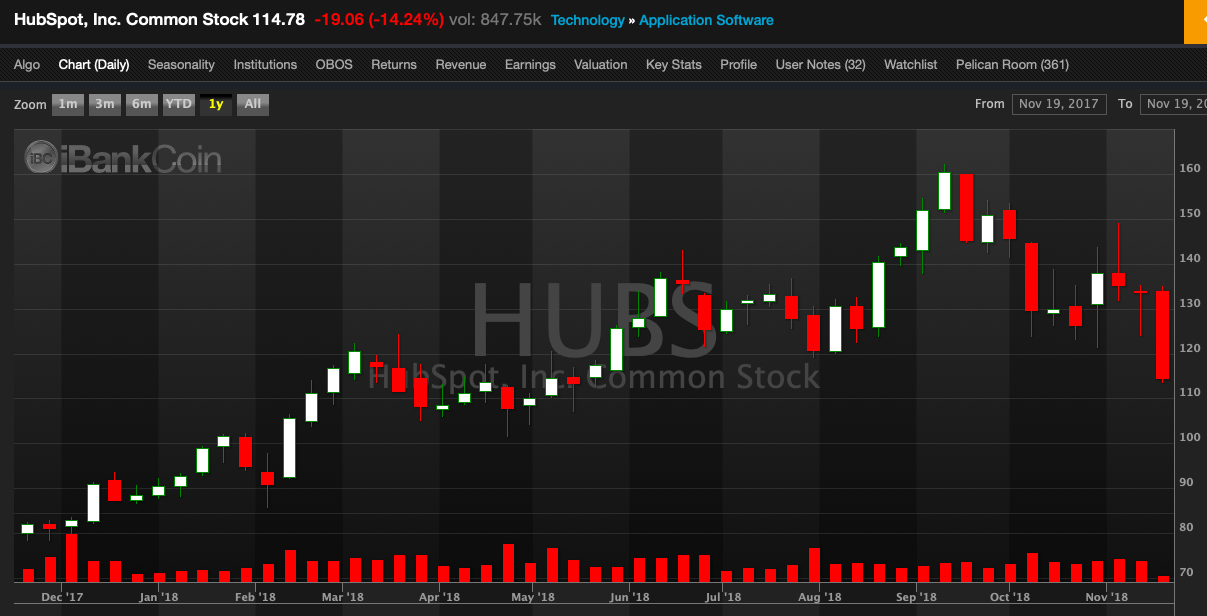Click the 'vol: 847.75k' volume text

[497, 20]
